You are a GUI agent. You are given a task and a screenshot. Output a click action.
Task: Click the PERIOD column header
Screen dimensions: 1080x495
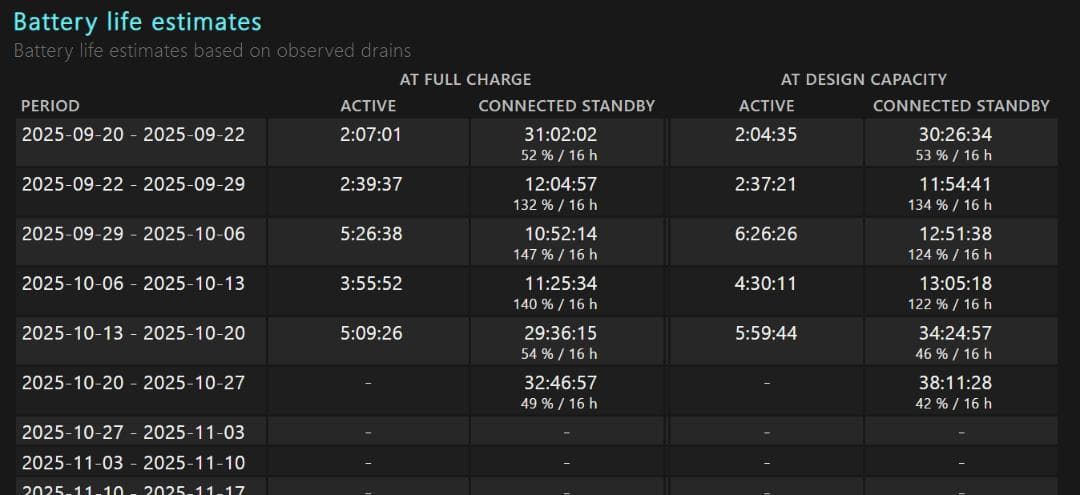(50, 105)
